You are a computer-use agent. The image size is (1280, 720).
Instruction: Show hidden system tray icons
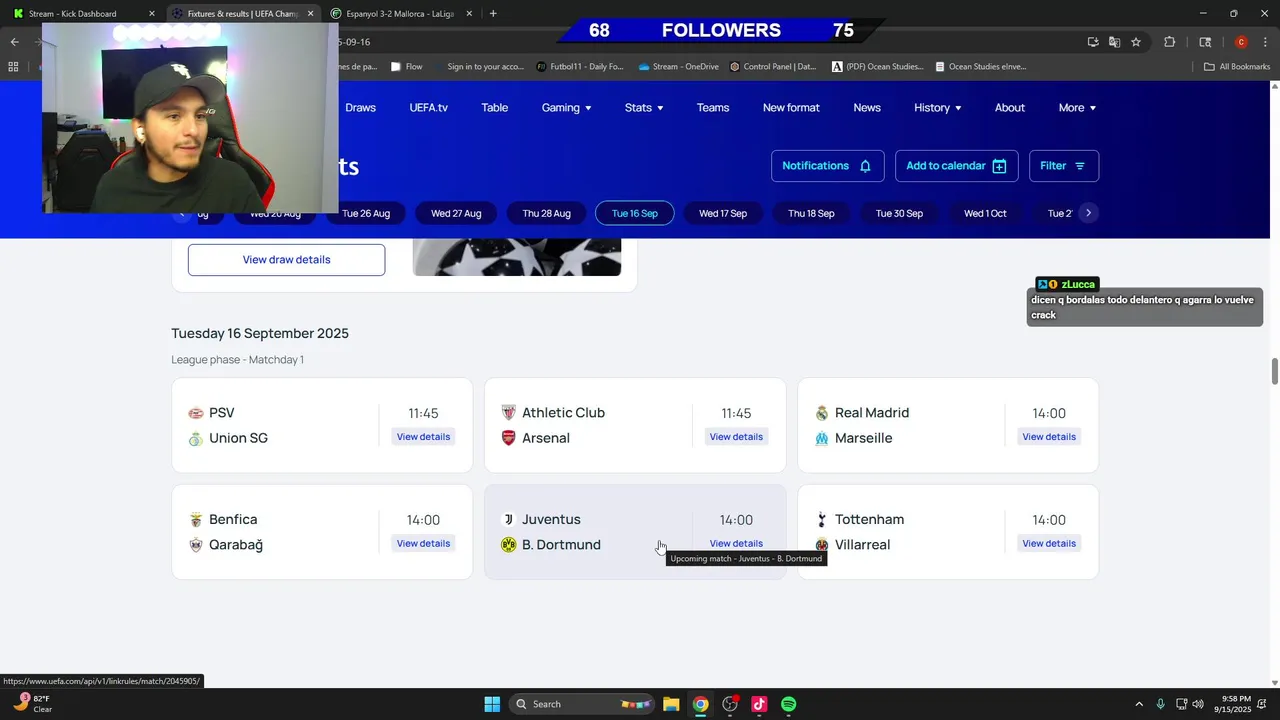click(x=1138, y=704)
